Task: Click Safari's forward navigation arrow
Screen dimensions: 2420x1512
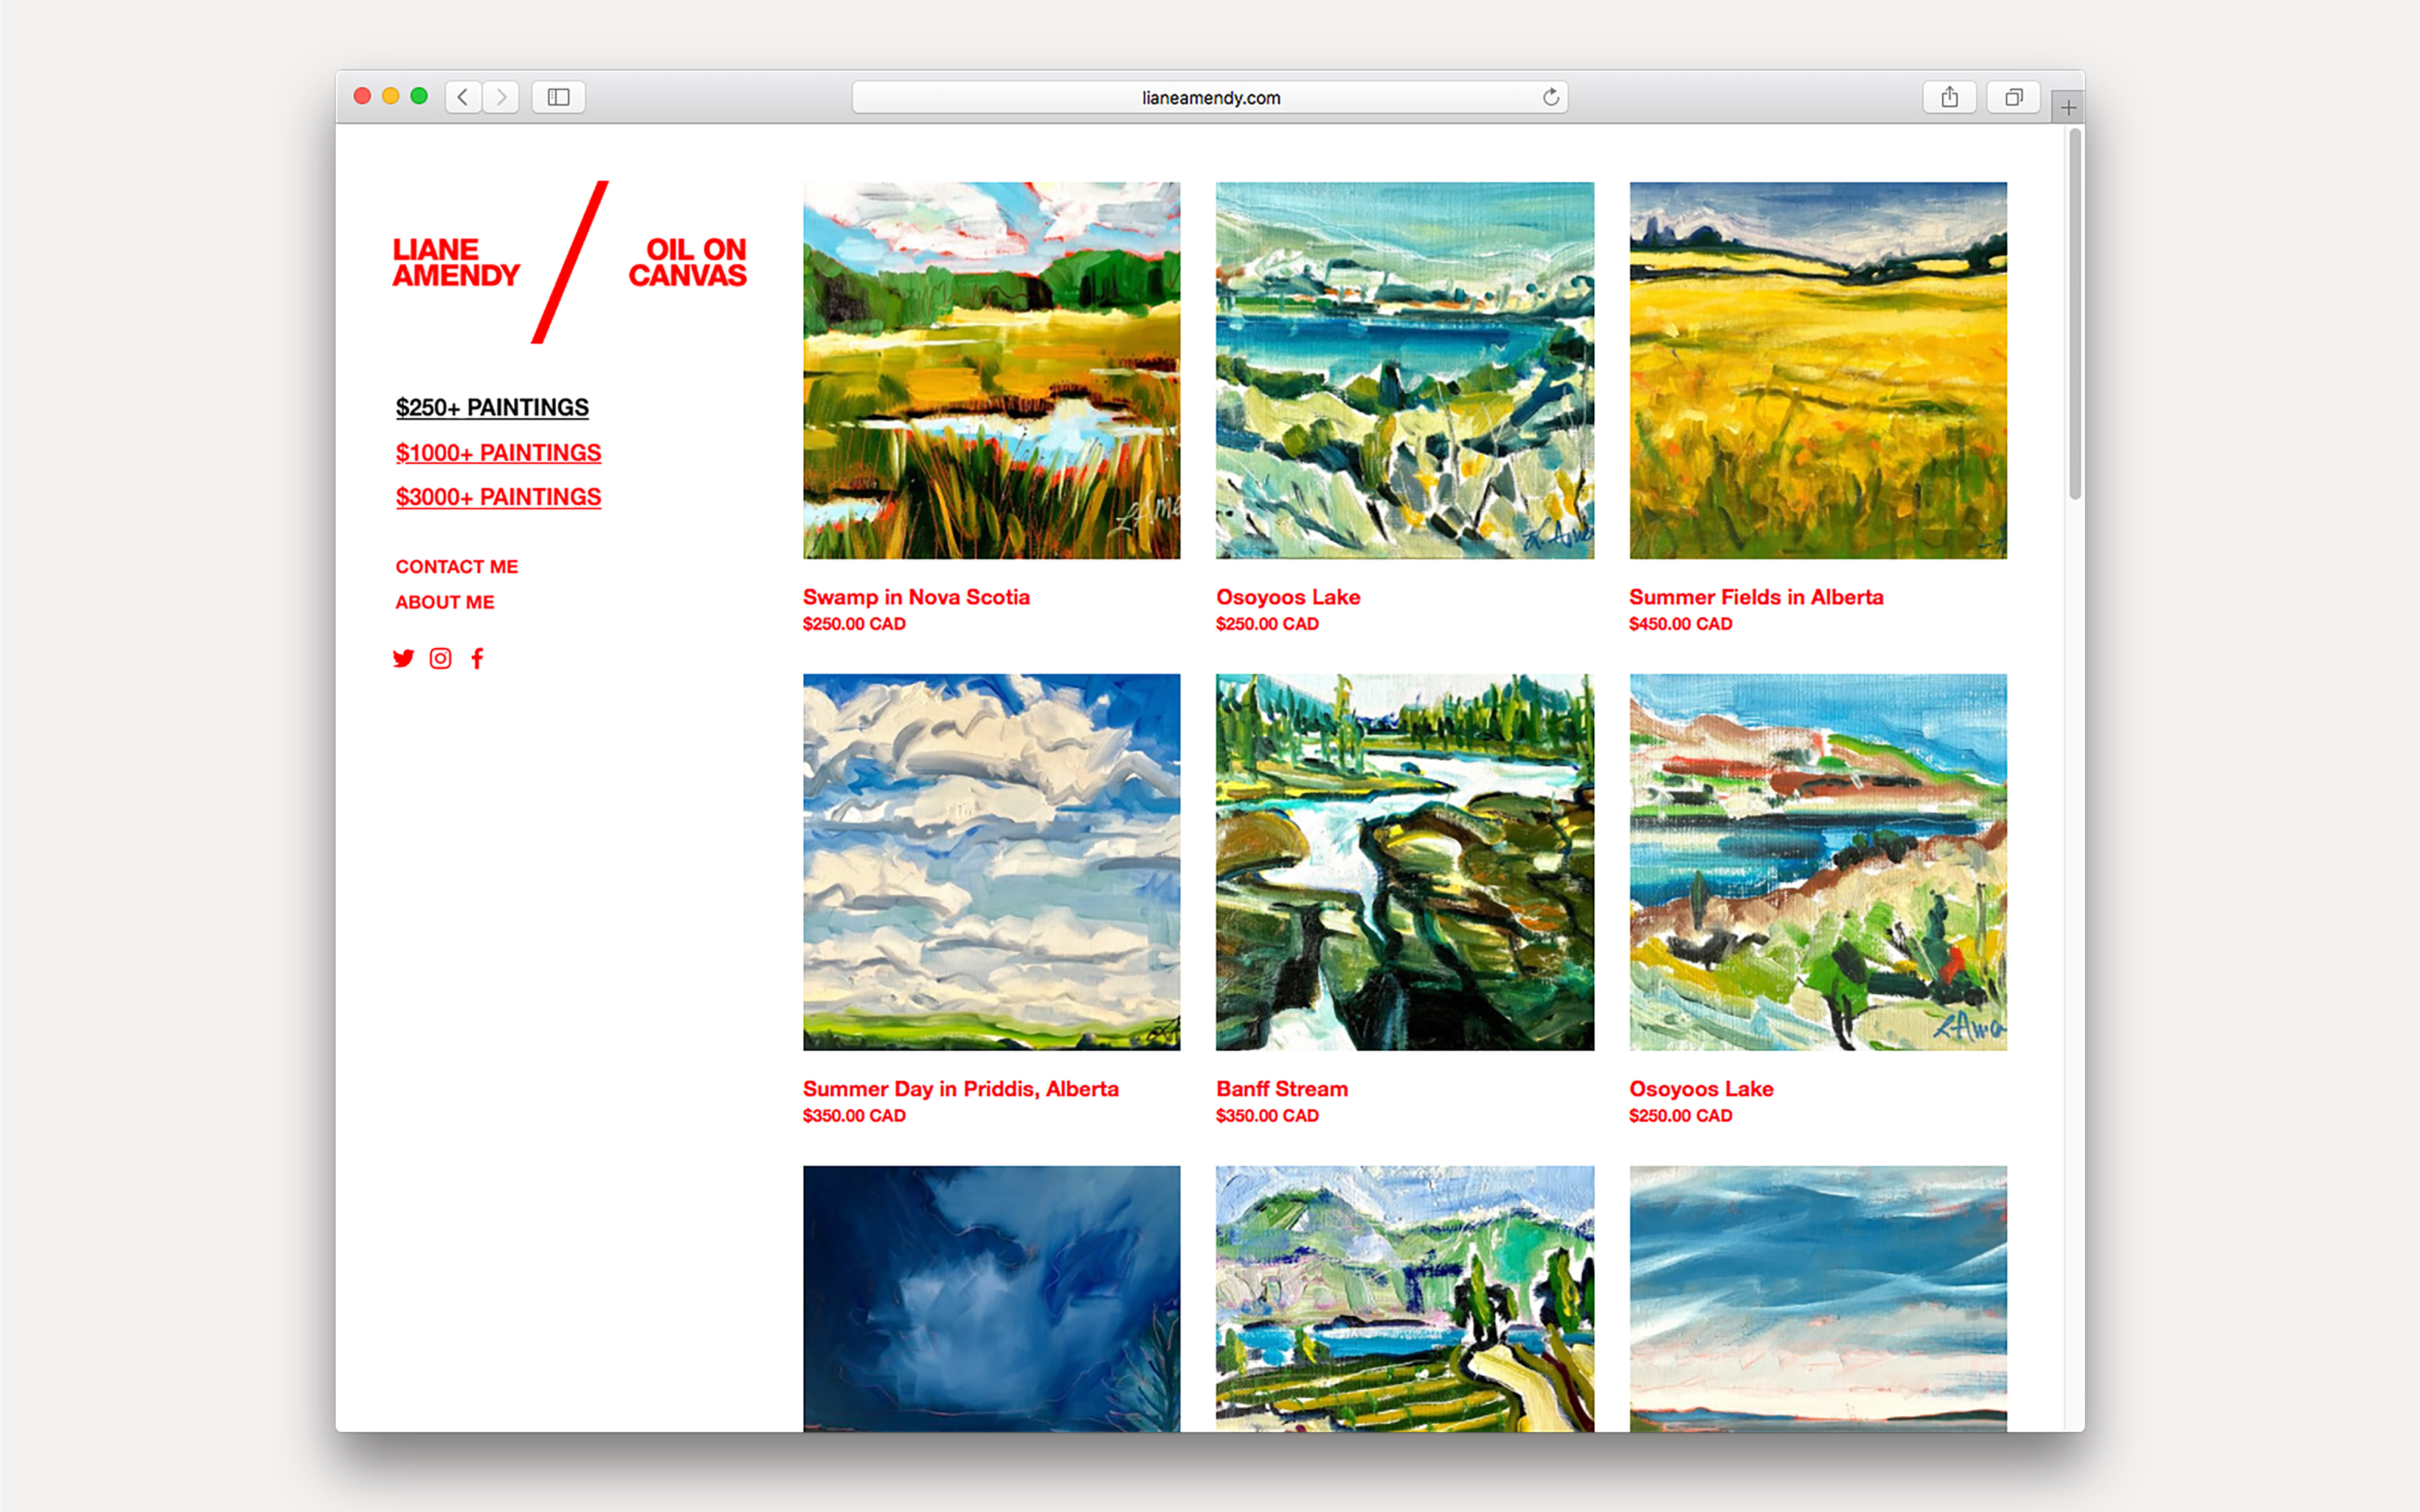Action: click(x=501, y=97)
